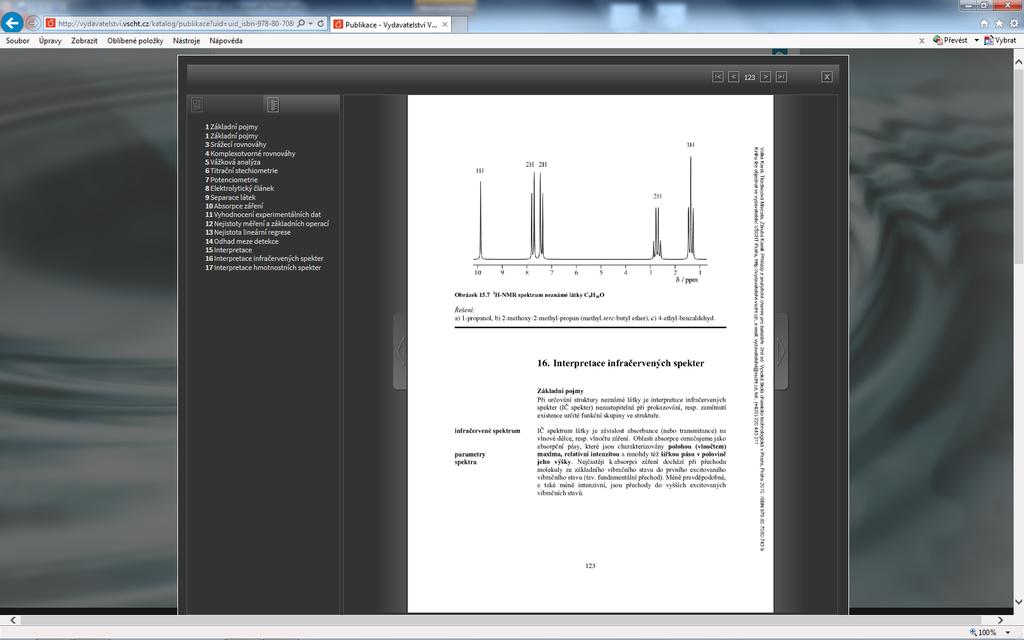The width and height of the screenshot is (1024, 640).
Task: Open the Oblíbené položky menu
Action: pyautogui.click(x=135, y=40)
